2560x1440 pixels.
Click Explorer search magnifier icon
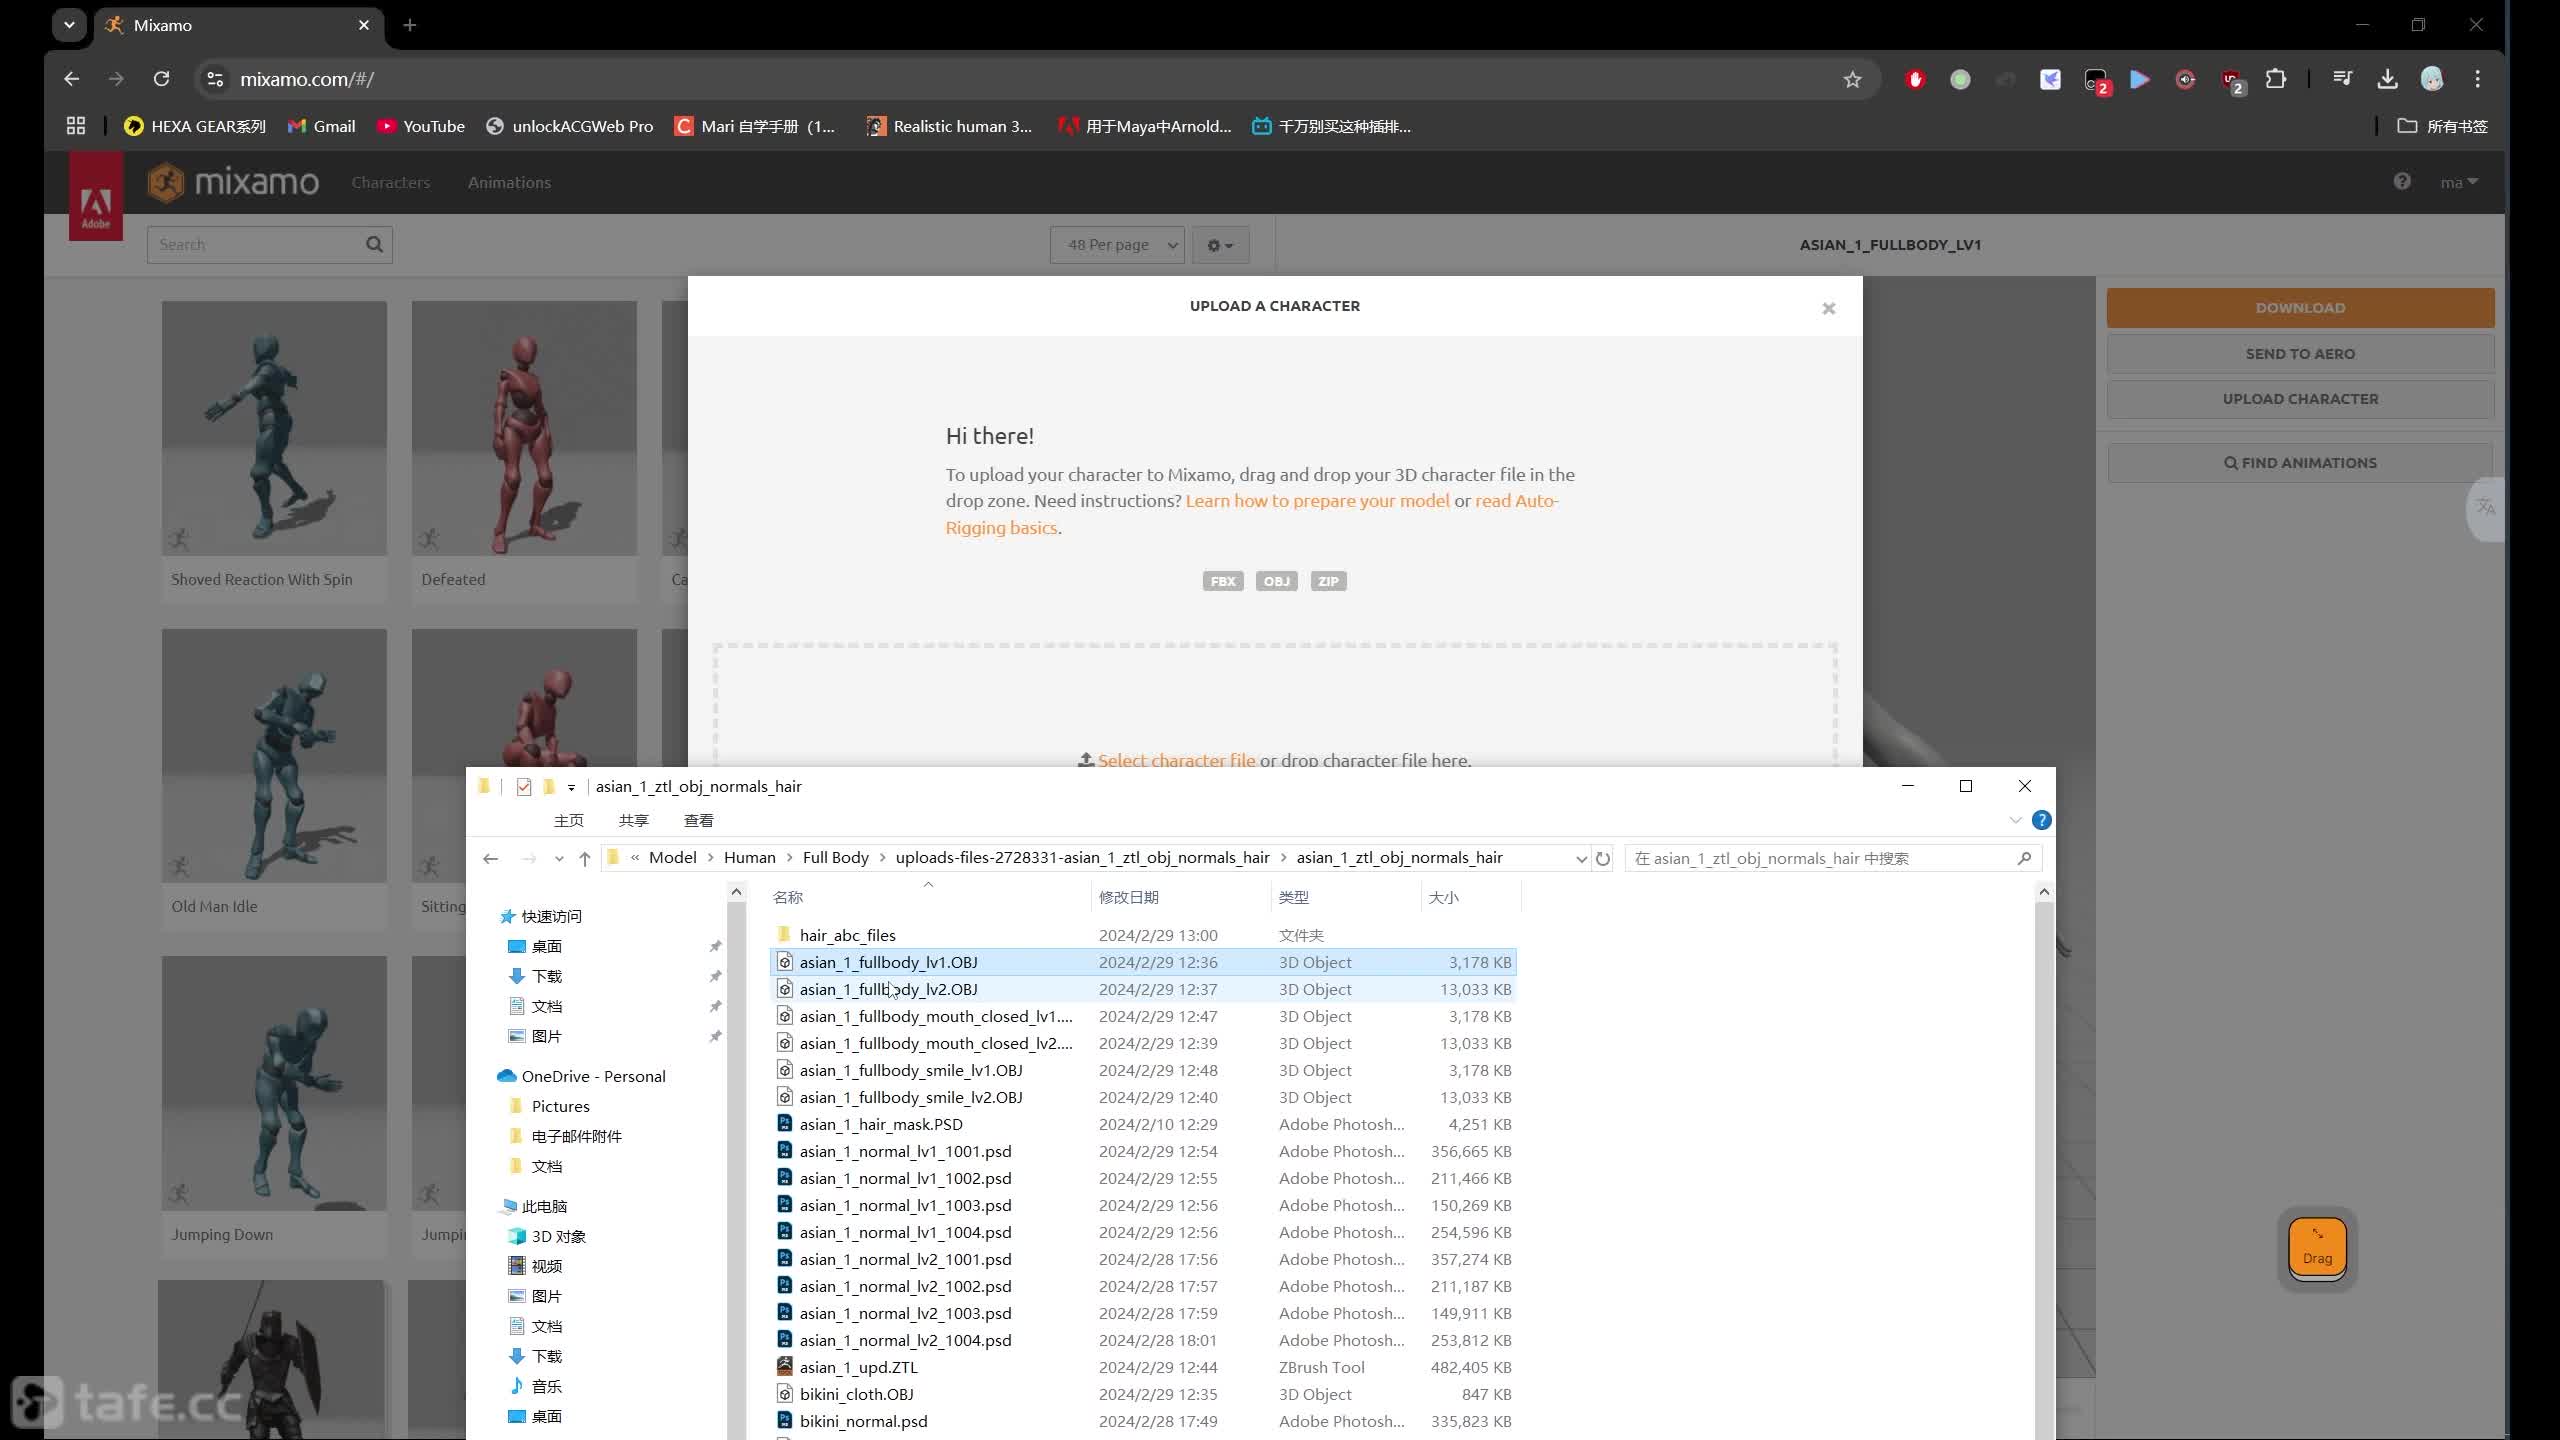point(2024,858)
